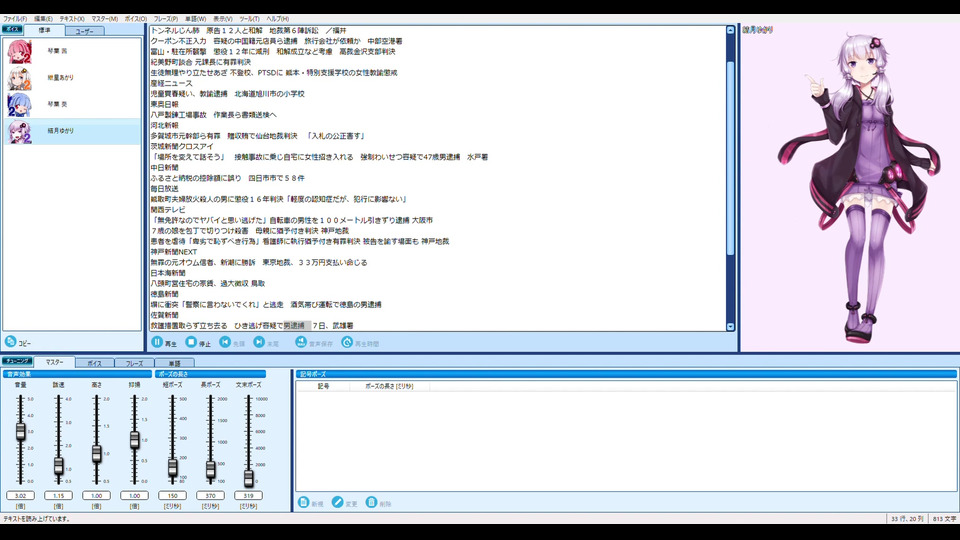This screenshot has height=540, width=960.
Task: Click the 削除 trash delete icon
Action: [x=371, y=502]
